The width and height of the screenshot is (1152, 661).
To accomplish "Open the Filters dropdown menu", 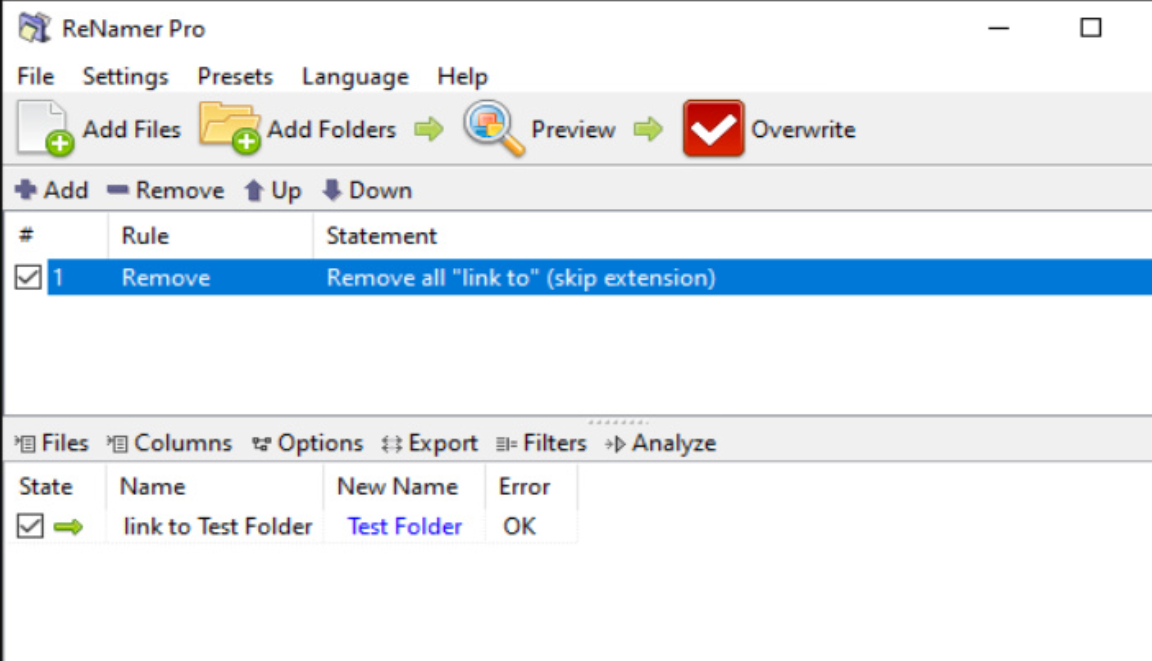I will (541, 443).
